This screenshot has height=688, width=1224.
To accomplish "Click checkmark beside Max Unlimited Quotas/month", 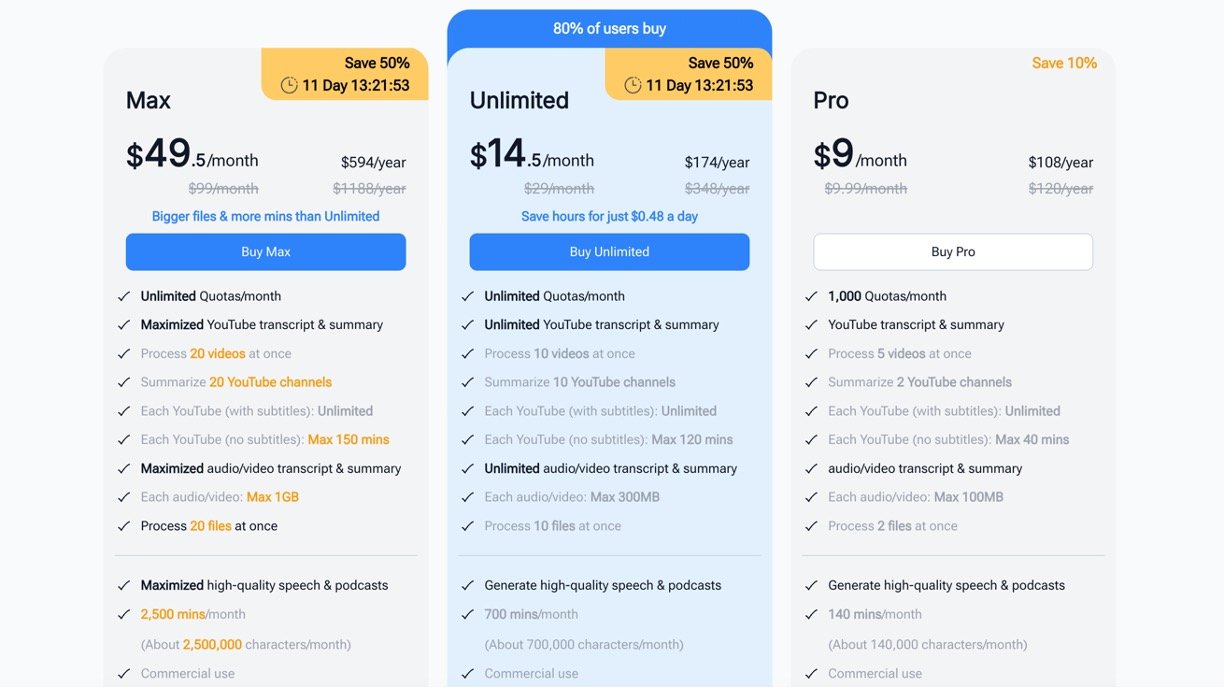I will coord(124,296).
